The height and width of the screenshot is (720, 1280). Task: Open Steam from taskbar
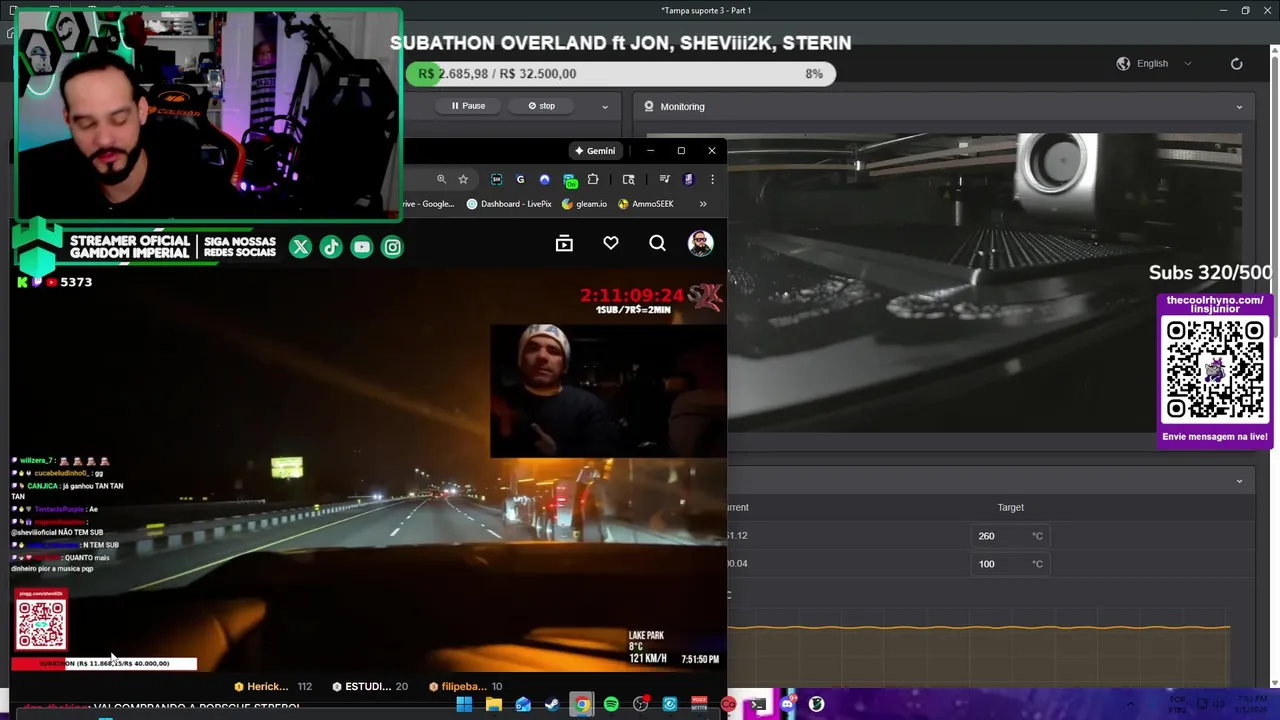tap(552, 705)
